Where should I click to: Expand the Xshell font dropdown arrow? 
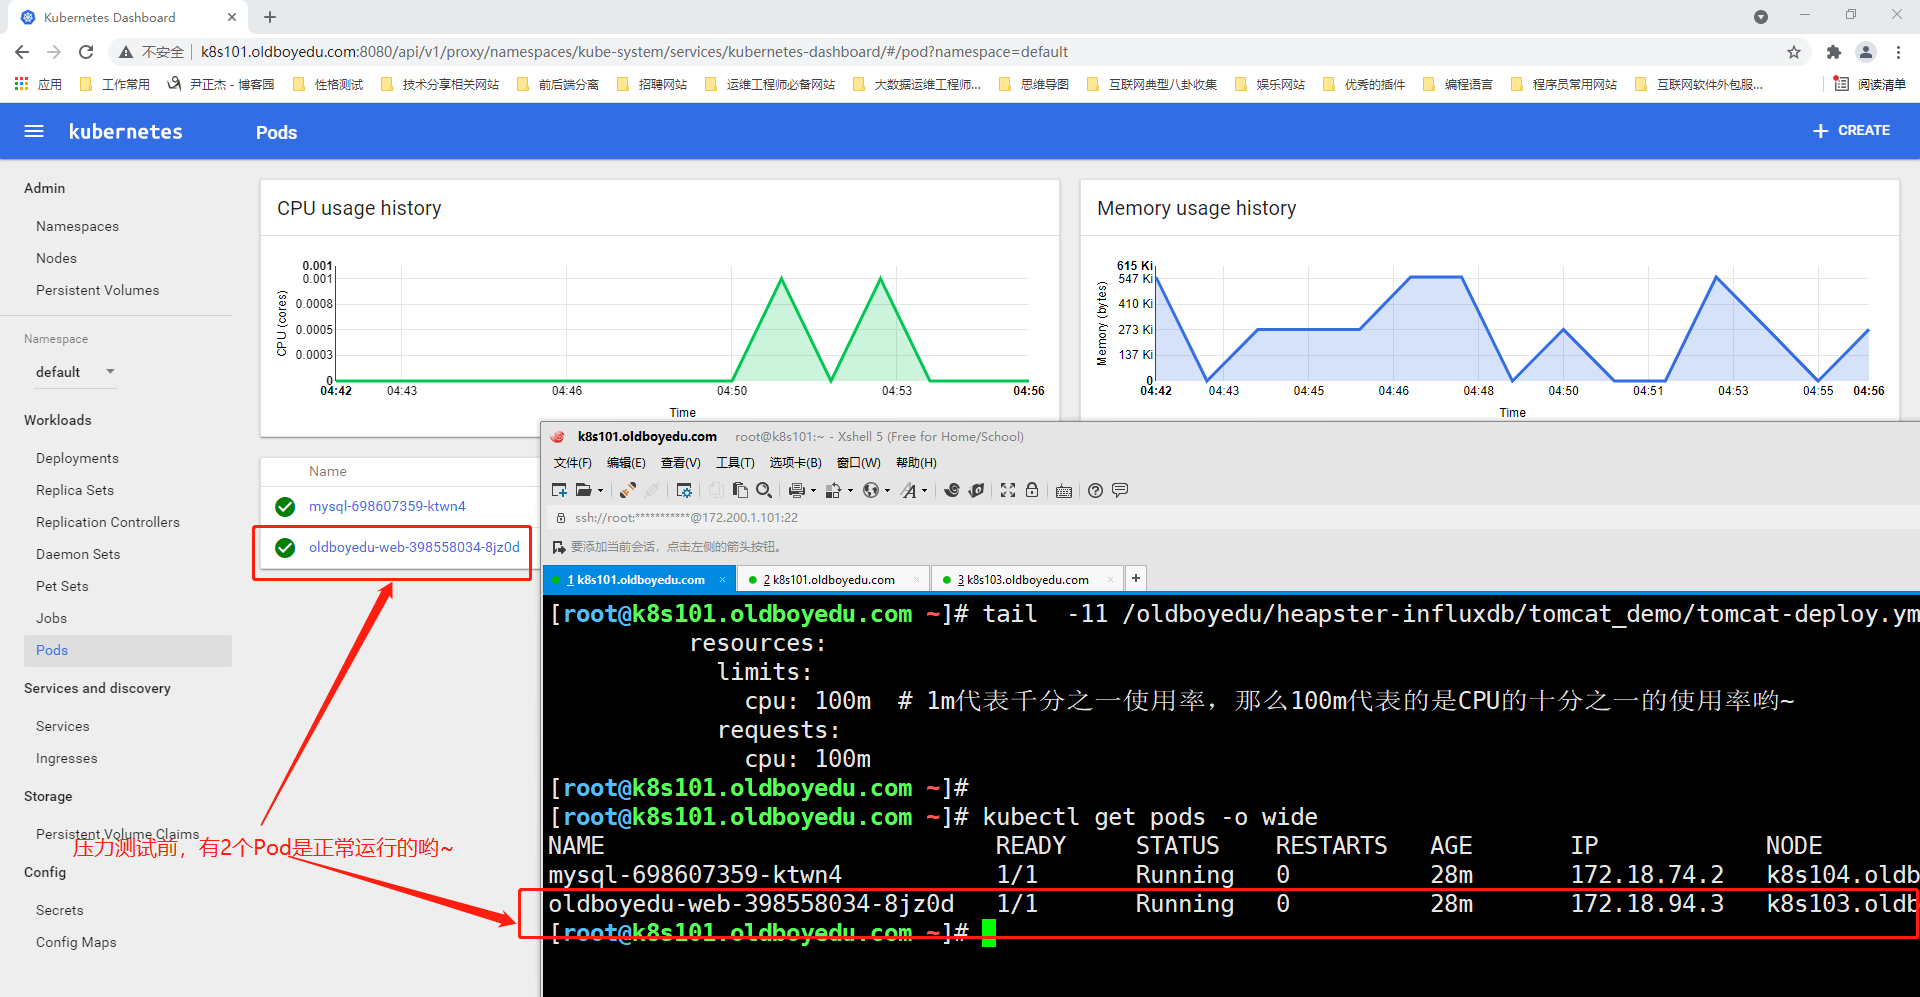pyautogui.click(x=924, y=491)
